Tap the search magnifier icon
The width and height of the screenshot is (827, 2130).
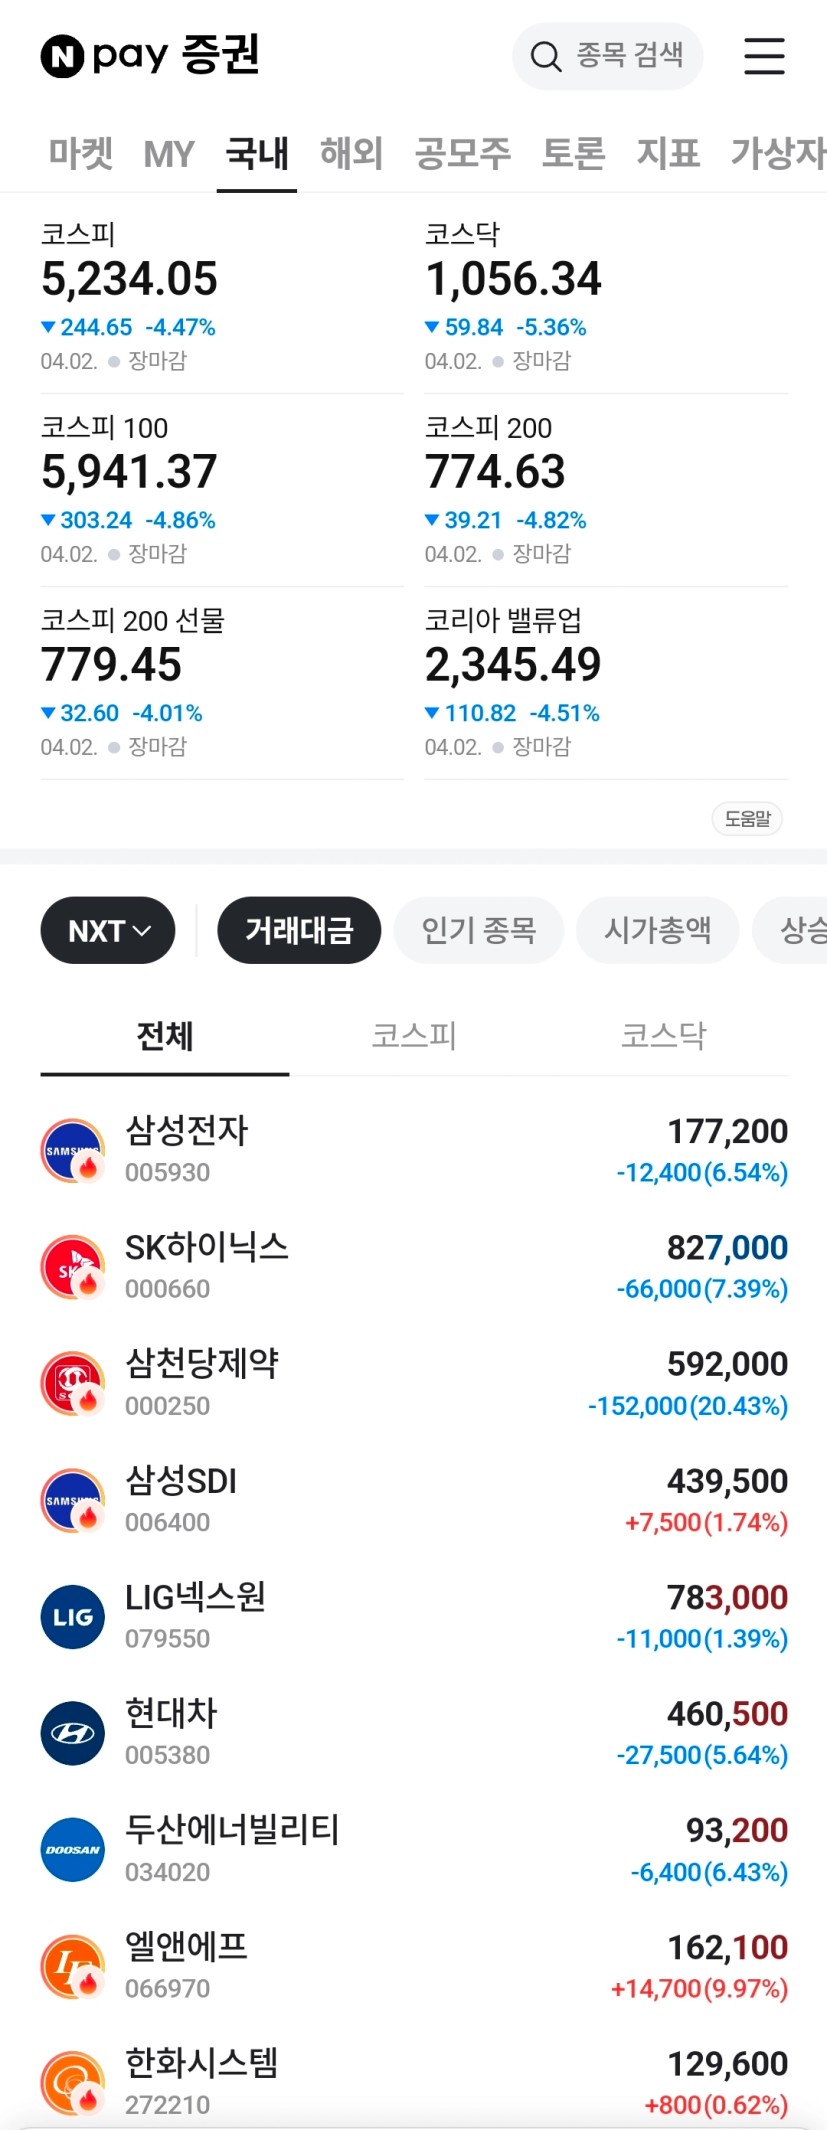[545, 56]
